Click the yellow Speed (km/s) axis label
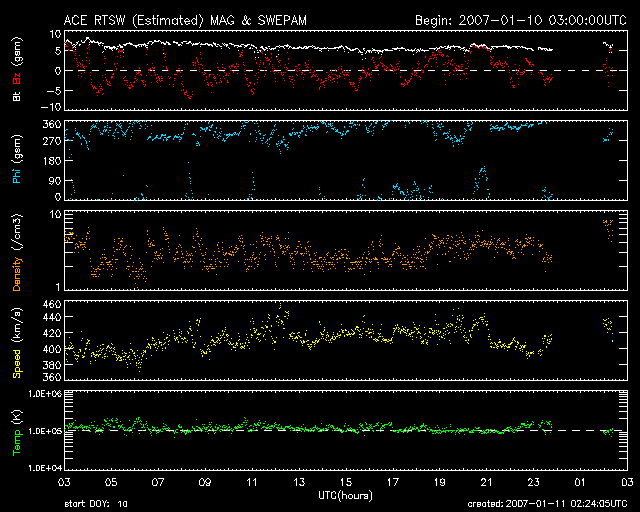This screenshot has height=512, width=640. pyautogui.click(x=17, y=342)
